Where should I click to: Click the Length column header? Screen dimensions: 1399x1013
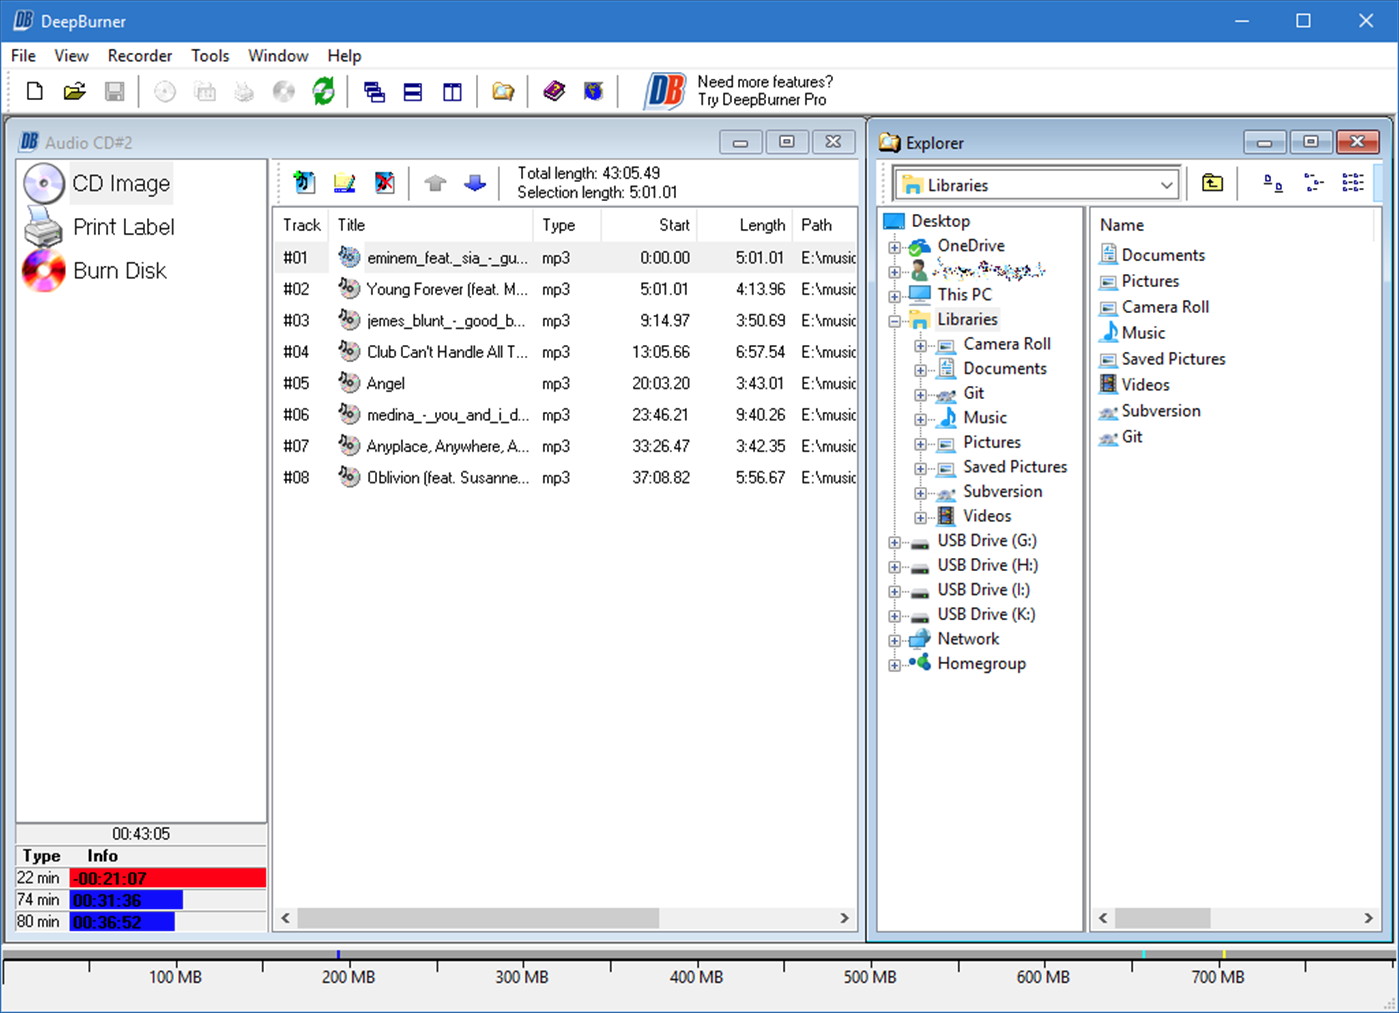[x=745, y=225]
